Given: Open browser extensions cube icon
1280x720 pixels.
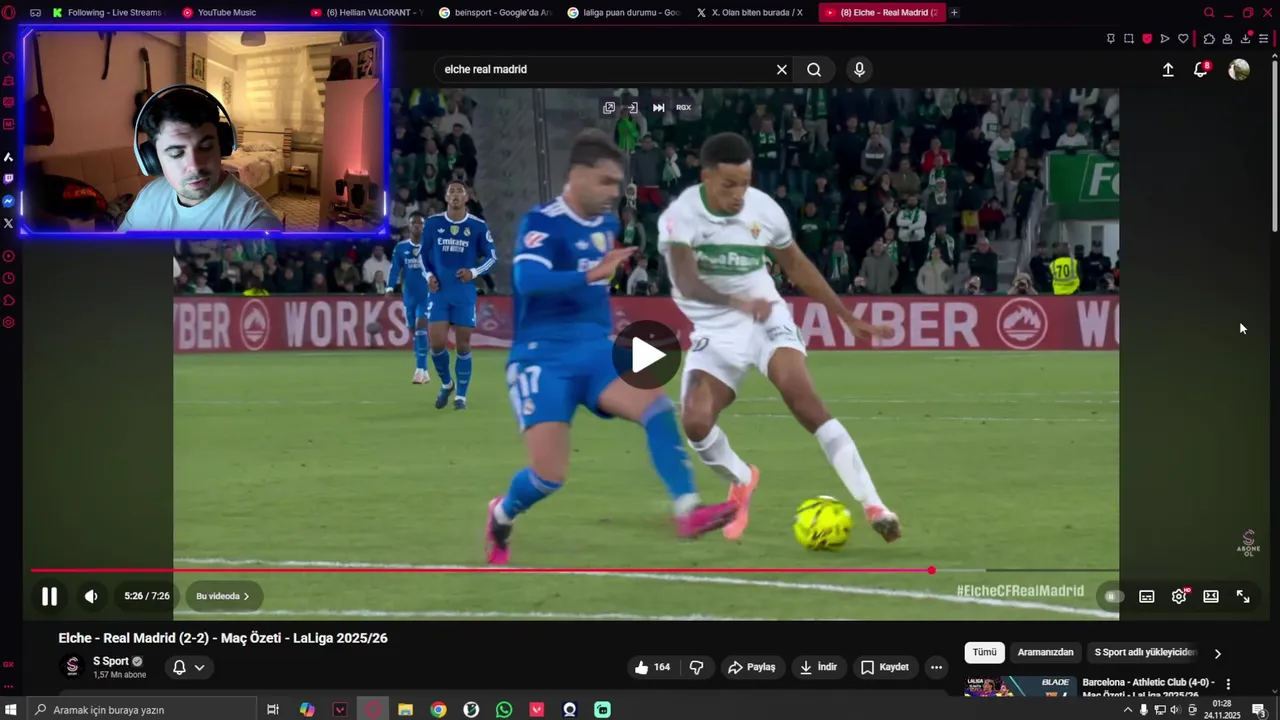Looking at the screenshot, I should 1209,39.
